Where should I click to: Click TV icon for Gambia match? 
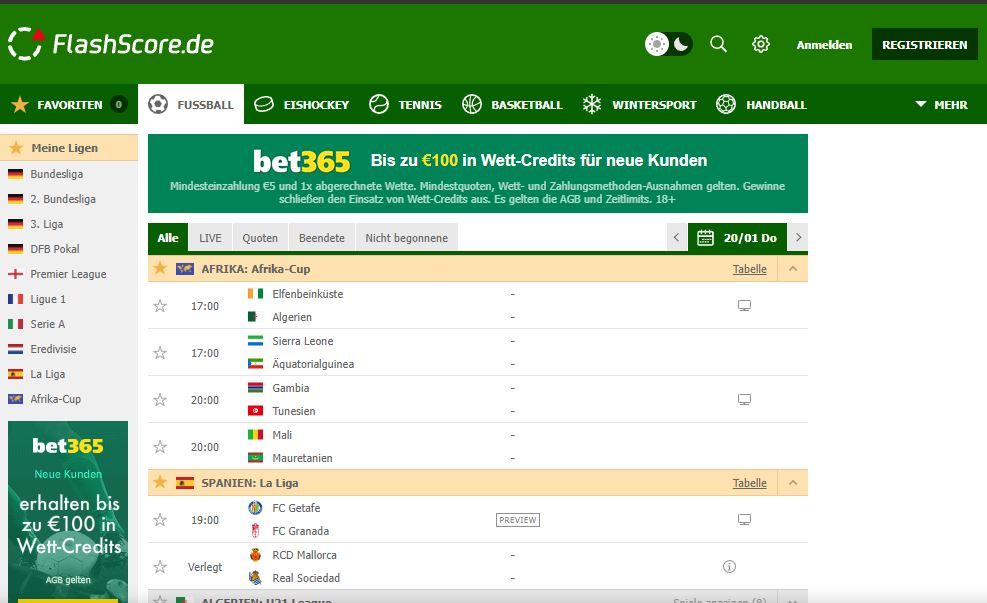click(744, 400)
